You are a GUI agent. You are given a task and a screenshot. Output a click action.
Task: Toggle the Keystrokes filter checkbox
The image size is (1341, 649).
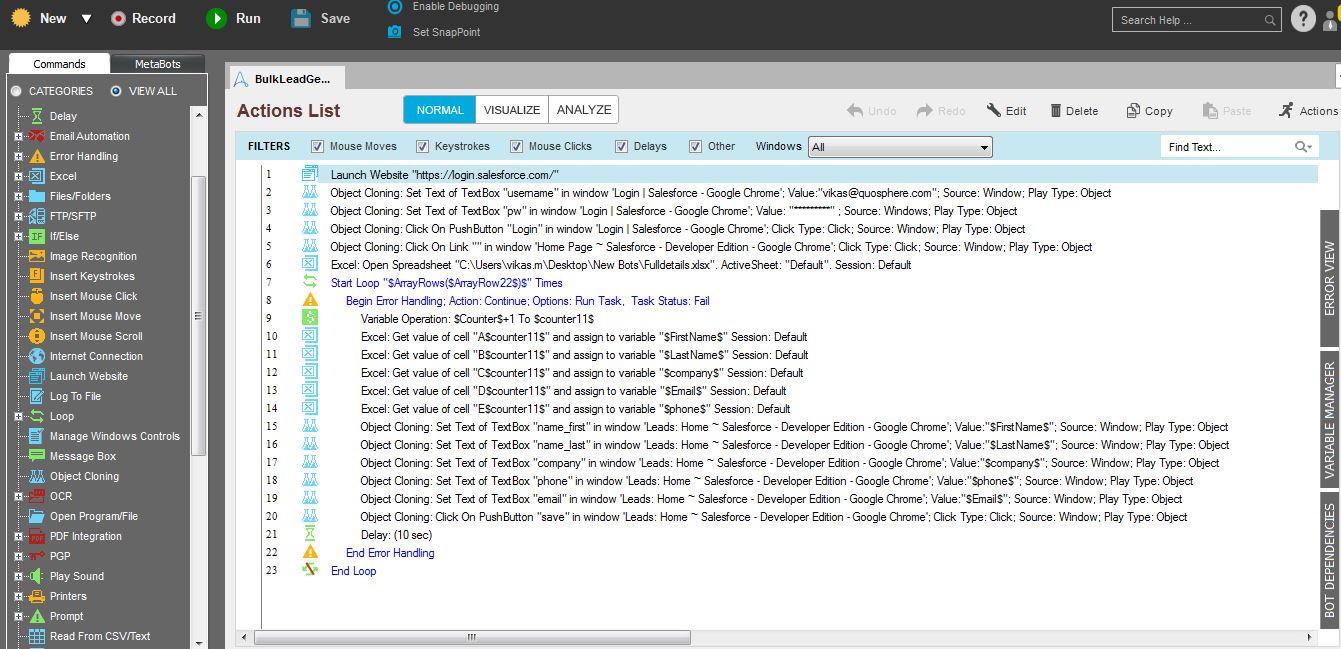tap(423, 146)
